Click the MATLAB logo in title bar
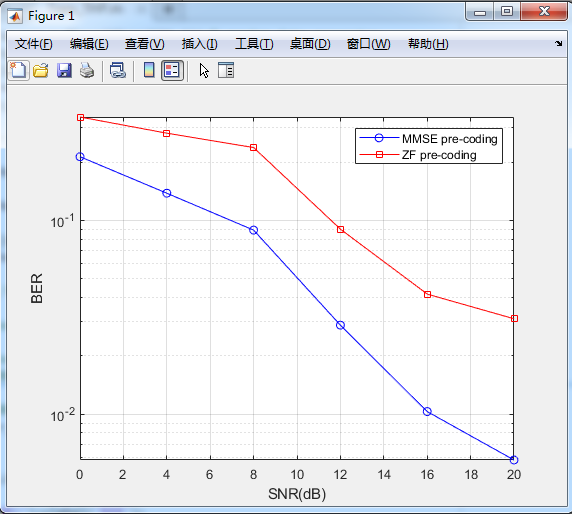 tap(15, 16)
